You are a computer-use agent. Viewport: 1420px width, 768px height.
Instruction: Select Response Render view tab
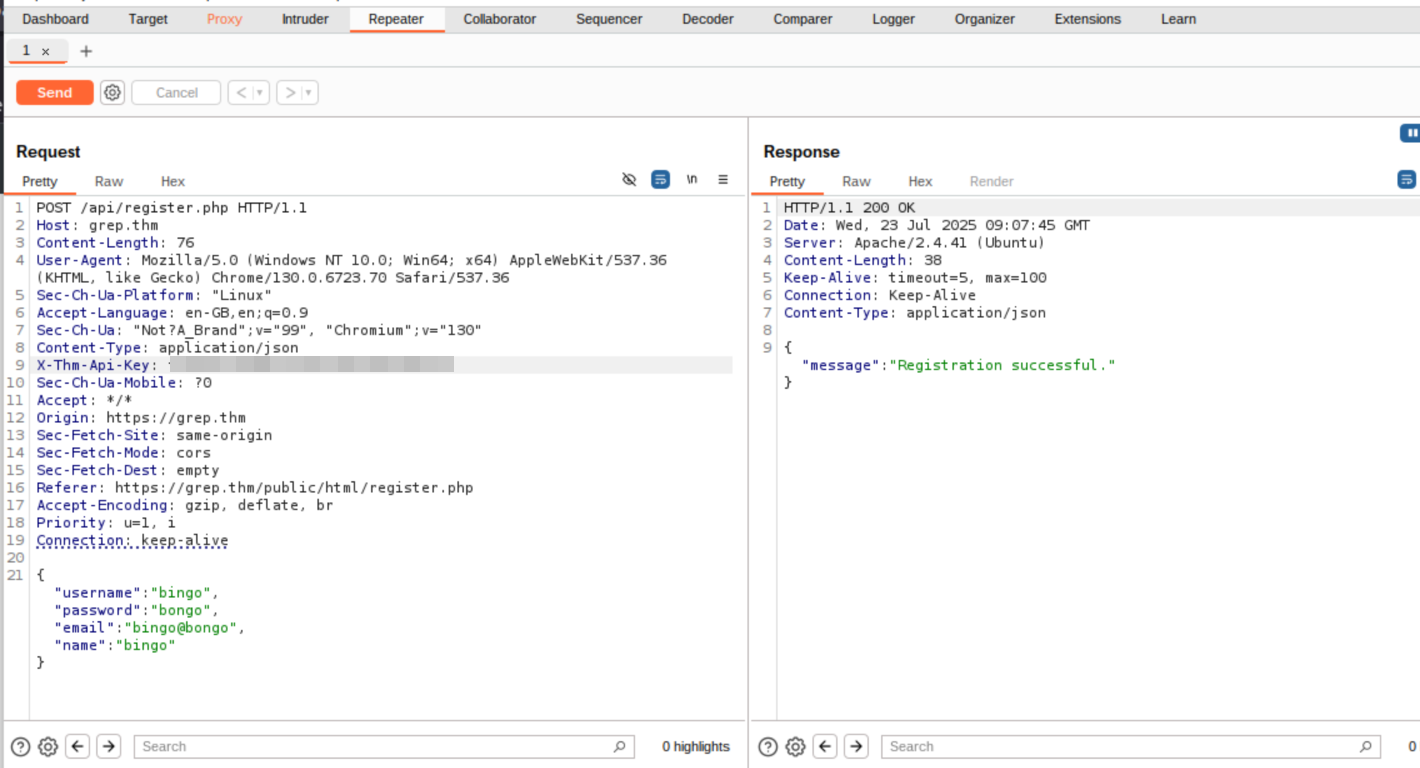pyautogui.click(x=992, y=181)
